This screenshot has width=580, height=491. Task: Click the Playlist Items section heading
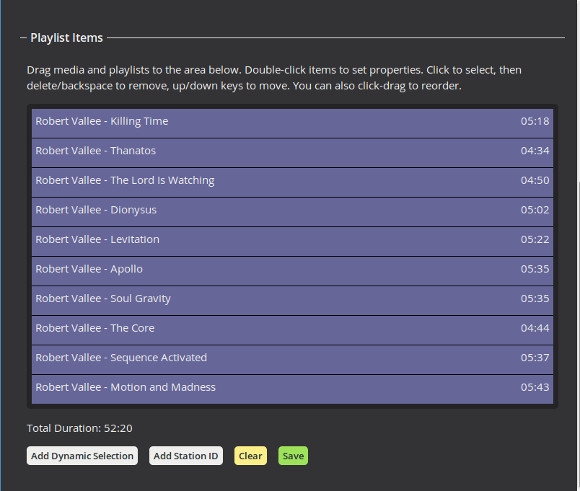[x=67, y=38]
